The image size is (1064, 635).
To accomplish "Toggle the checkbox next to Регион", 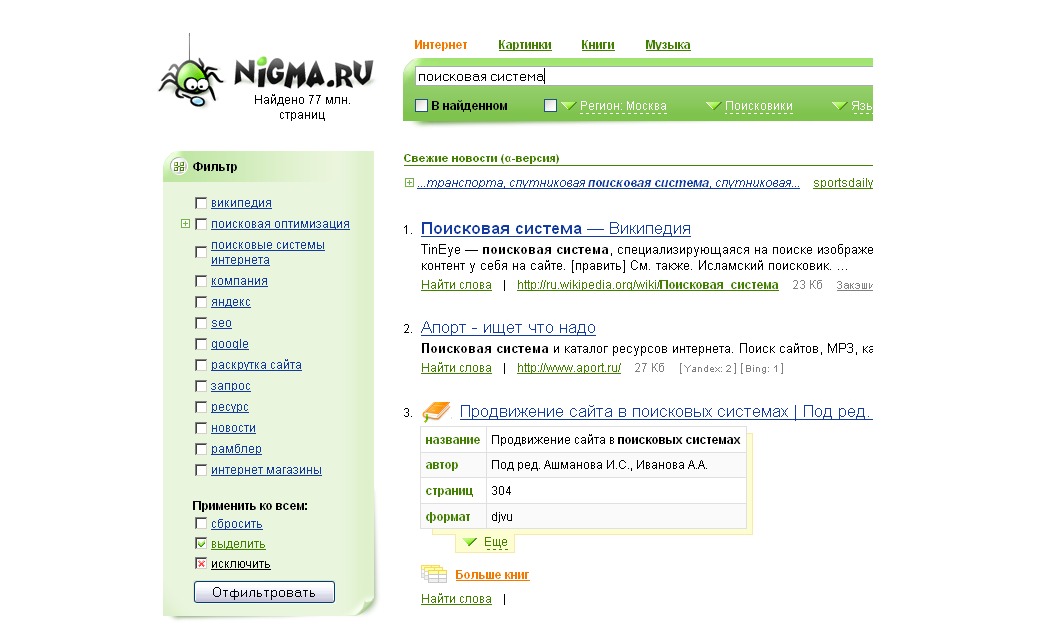I will pos(550,106).
